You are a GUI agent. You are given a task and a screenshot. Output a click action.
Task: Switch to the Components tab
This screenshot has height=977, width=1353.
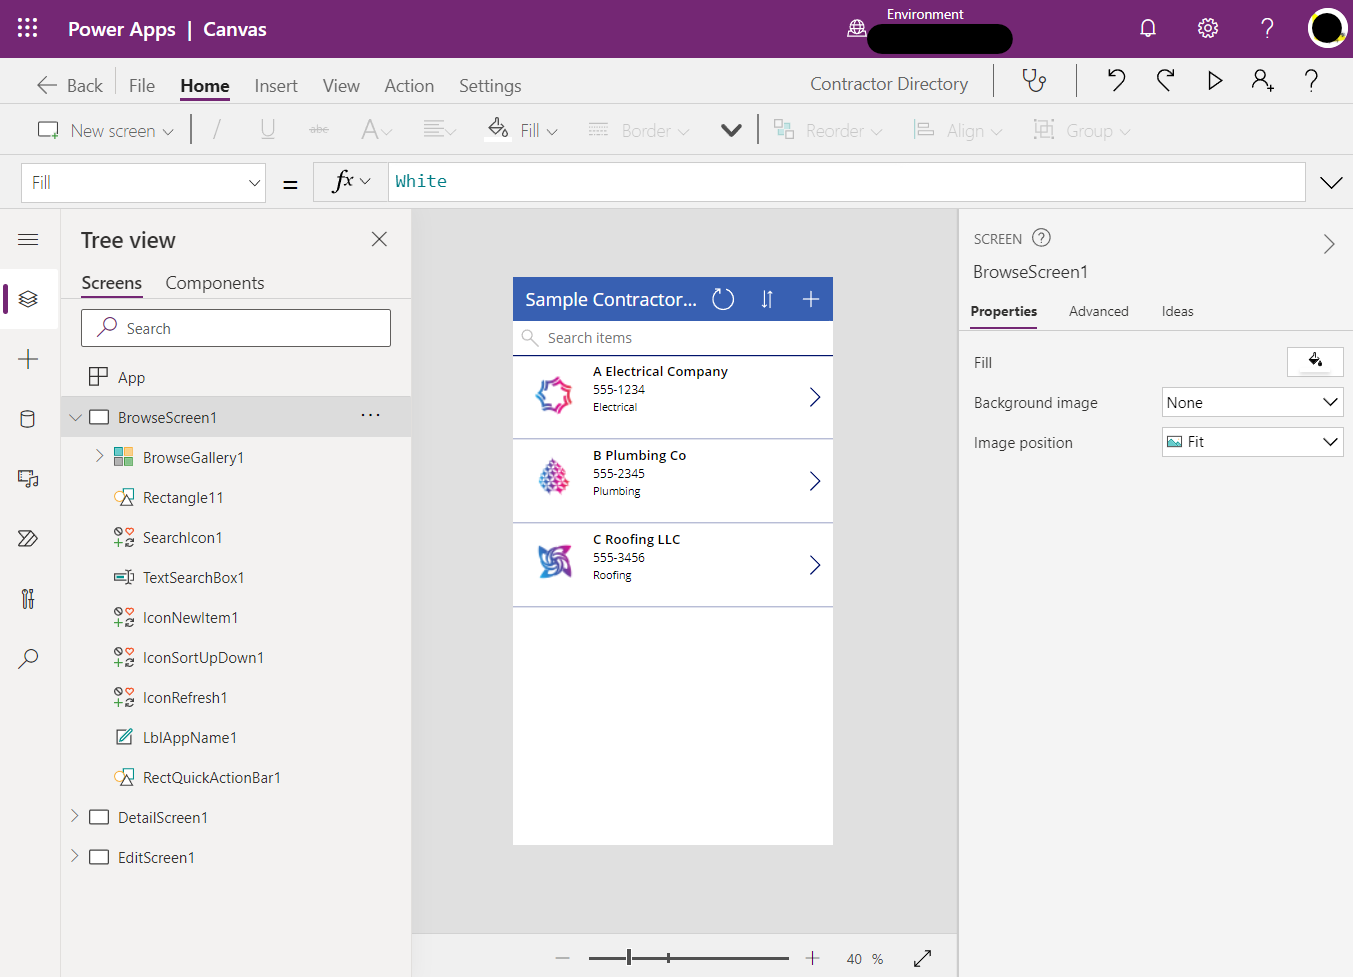215,283
